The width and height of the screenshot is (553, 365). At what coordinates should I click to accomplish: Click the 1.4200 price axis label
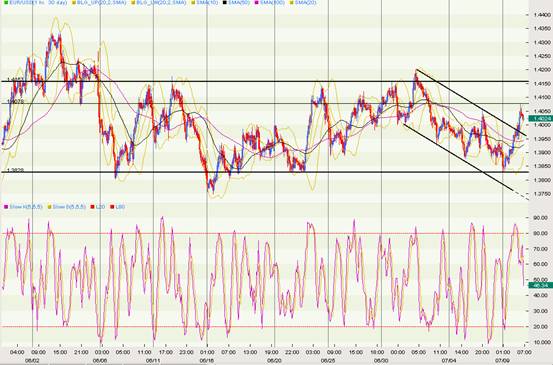(542, 70)
